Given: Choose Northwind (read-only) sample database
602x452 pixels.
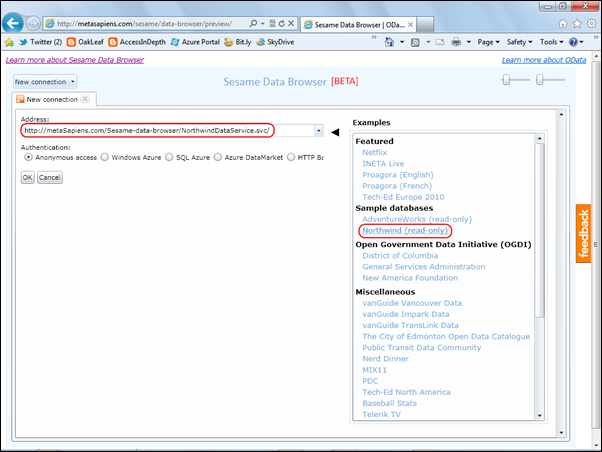Looking at the screenshot, I should point(405,230).
